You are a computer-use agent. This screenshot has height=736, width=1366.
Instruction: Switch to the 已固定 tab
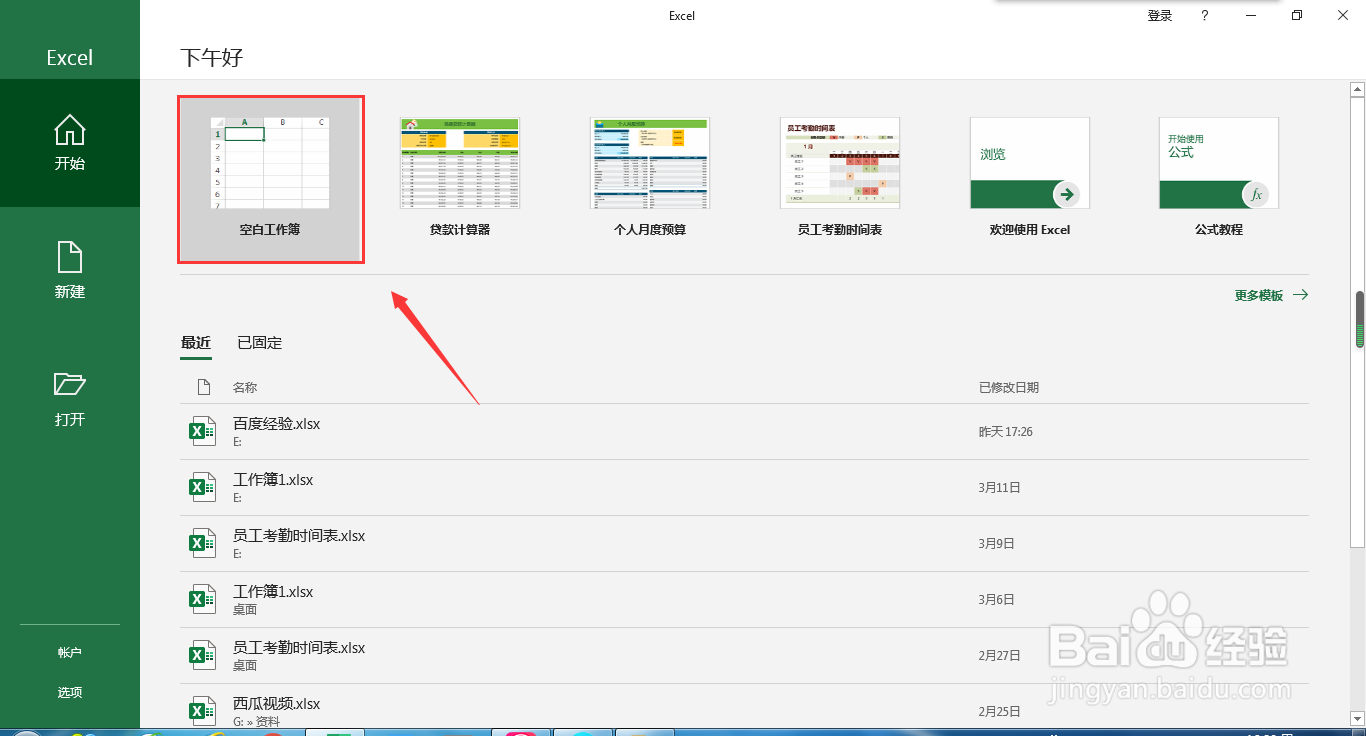pyautogui.click(x=260, y=343)
